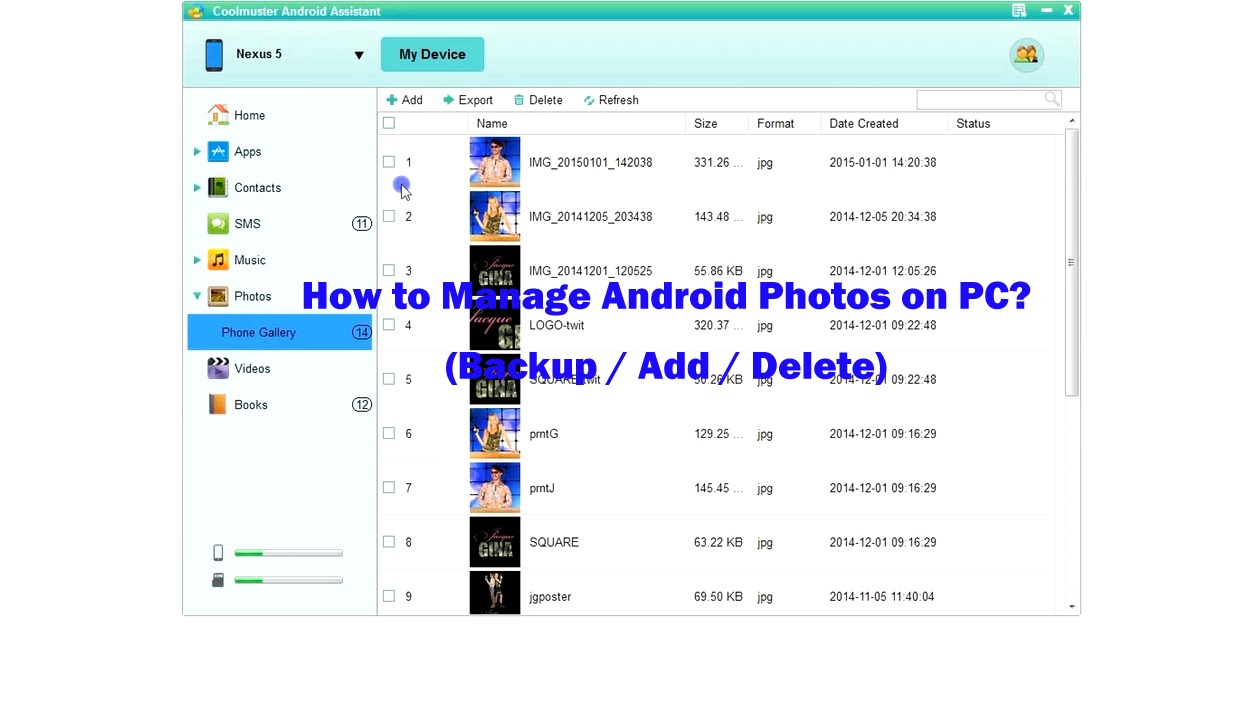This screenshot has width=1257, height=720.
Task: Click thumbnail of prntG
Action: click(495, 433)
